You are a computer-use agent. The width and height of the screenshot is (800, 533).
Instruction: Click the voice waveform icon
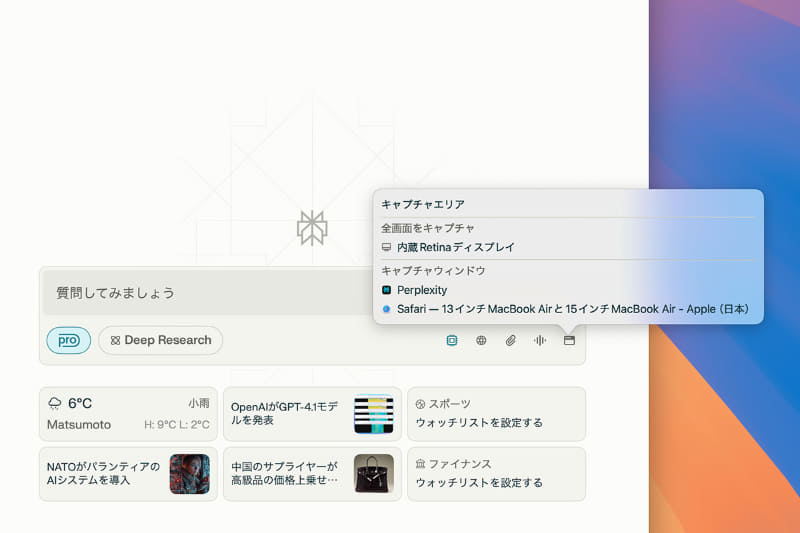pyautogui.click(x=540, y=340)
